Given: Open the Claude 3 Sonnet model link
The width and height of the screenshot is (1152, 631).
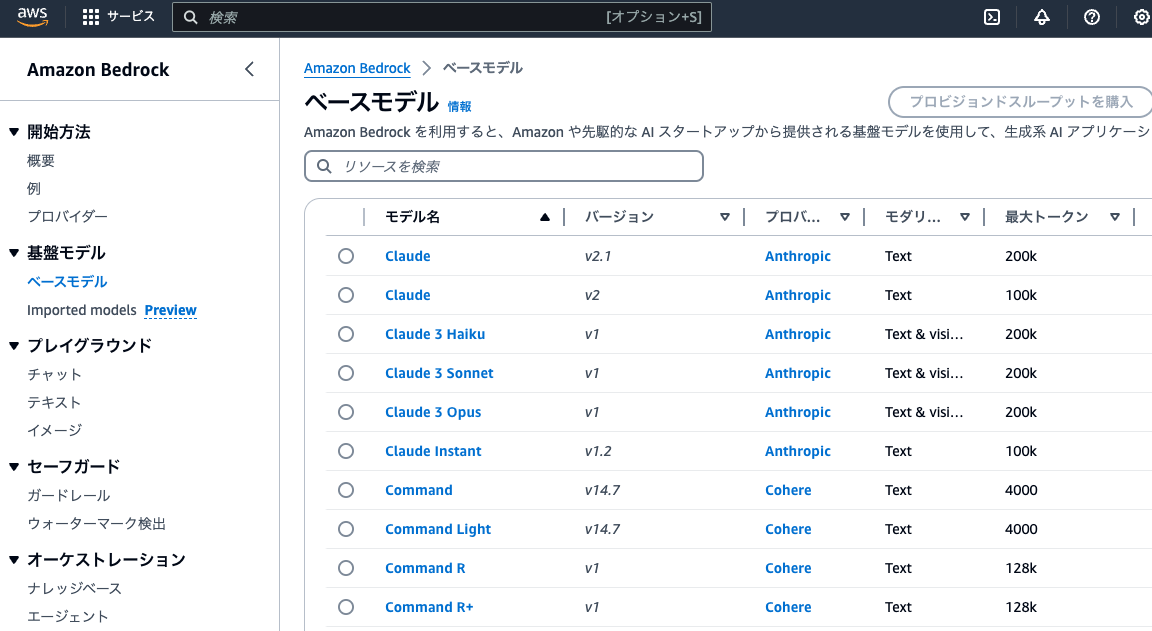Looking at the screenshot, I should 439,373.
